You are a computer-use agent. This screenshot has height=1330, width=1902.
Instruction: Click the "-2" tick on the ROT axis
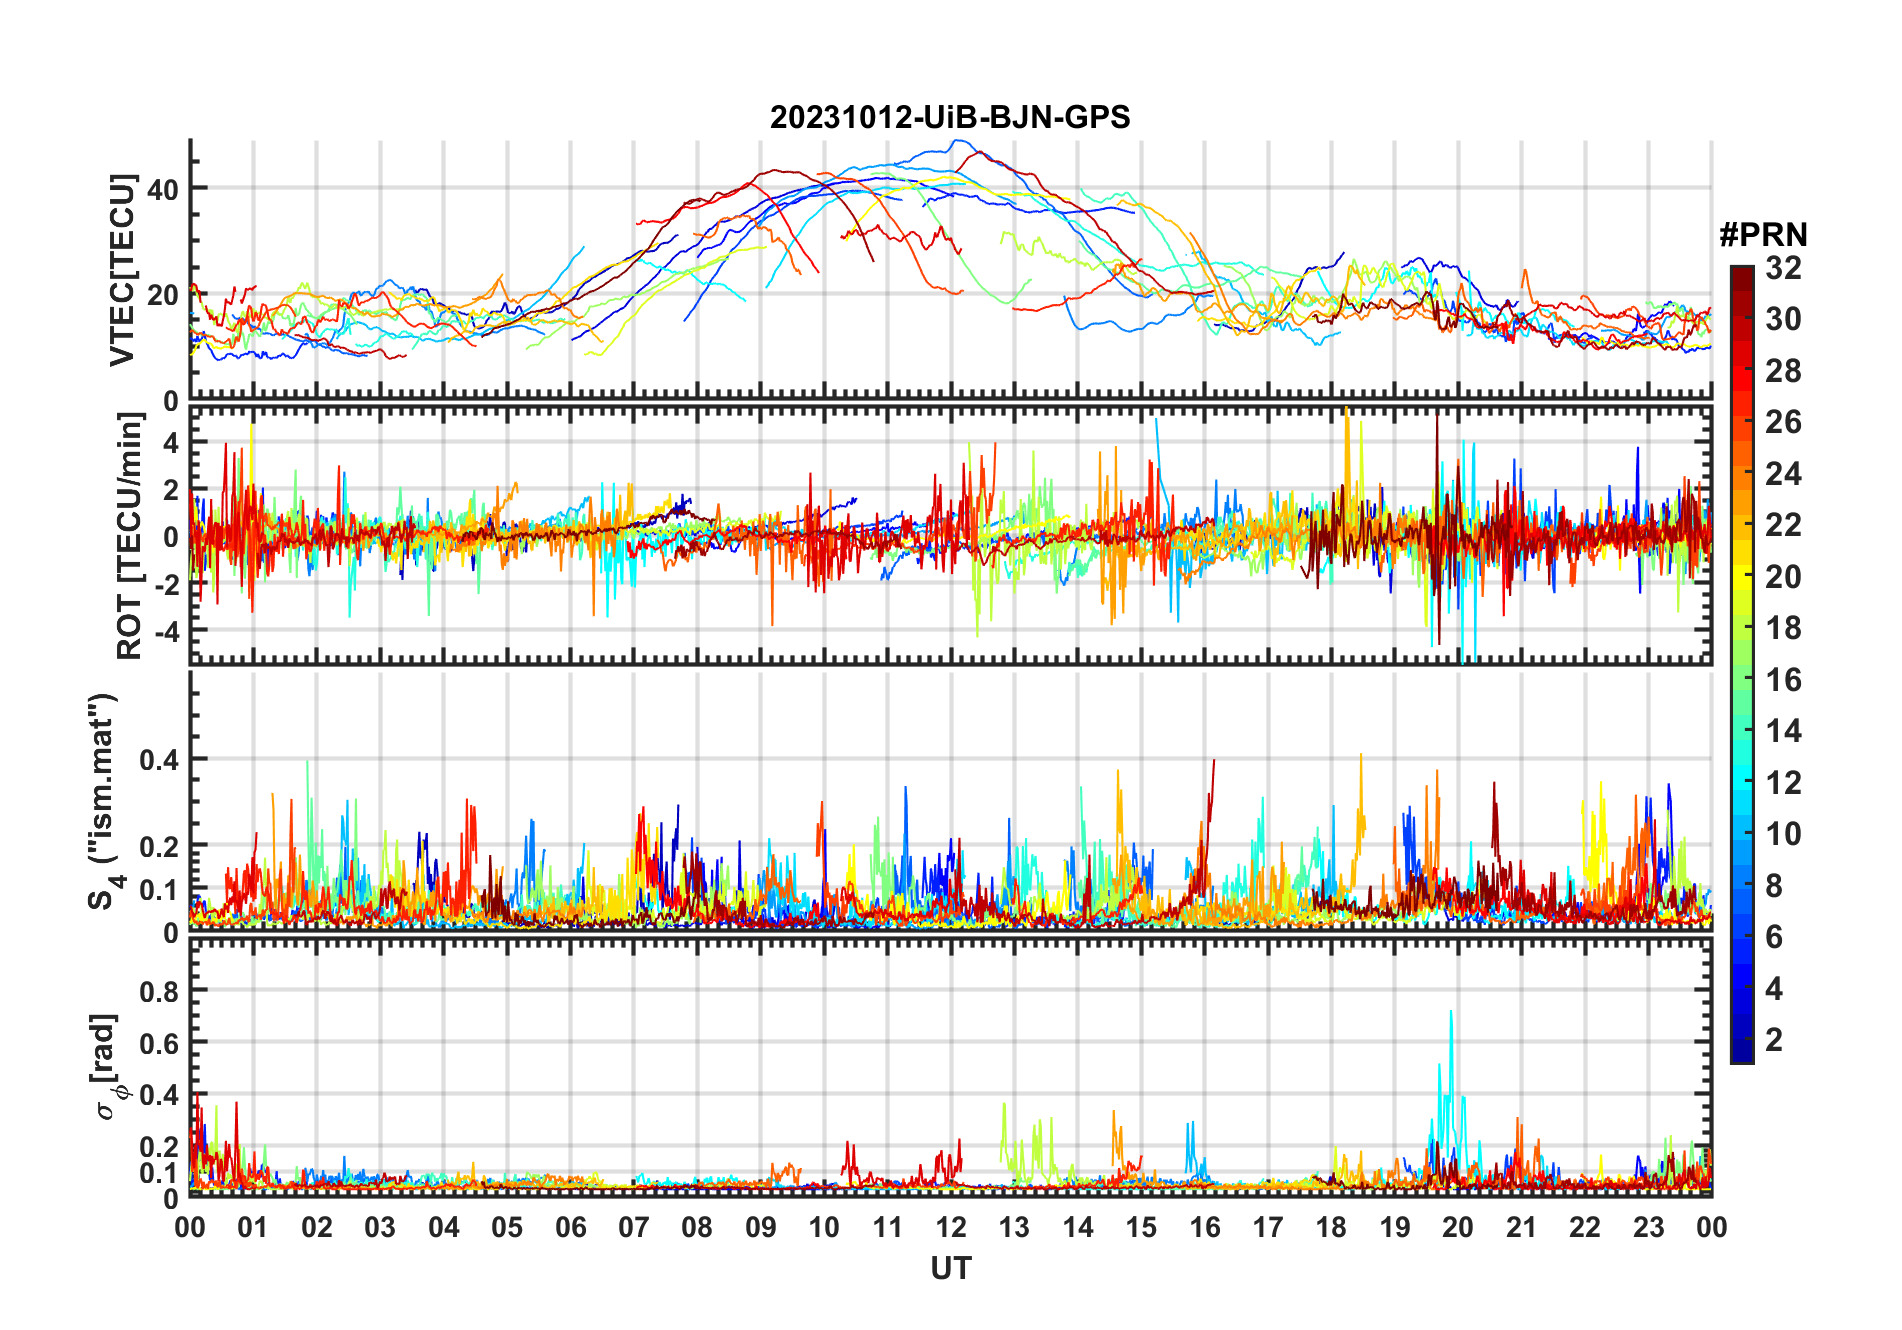(x=166, y=584)
